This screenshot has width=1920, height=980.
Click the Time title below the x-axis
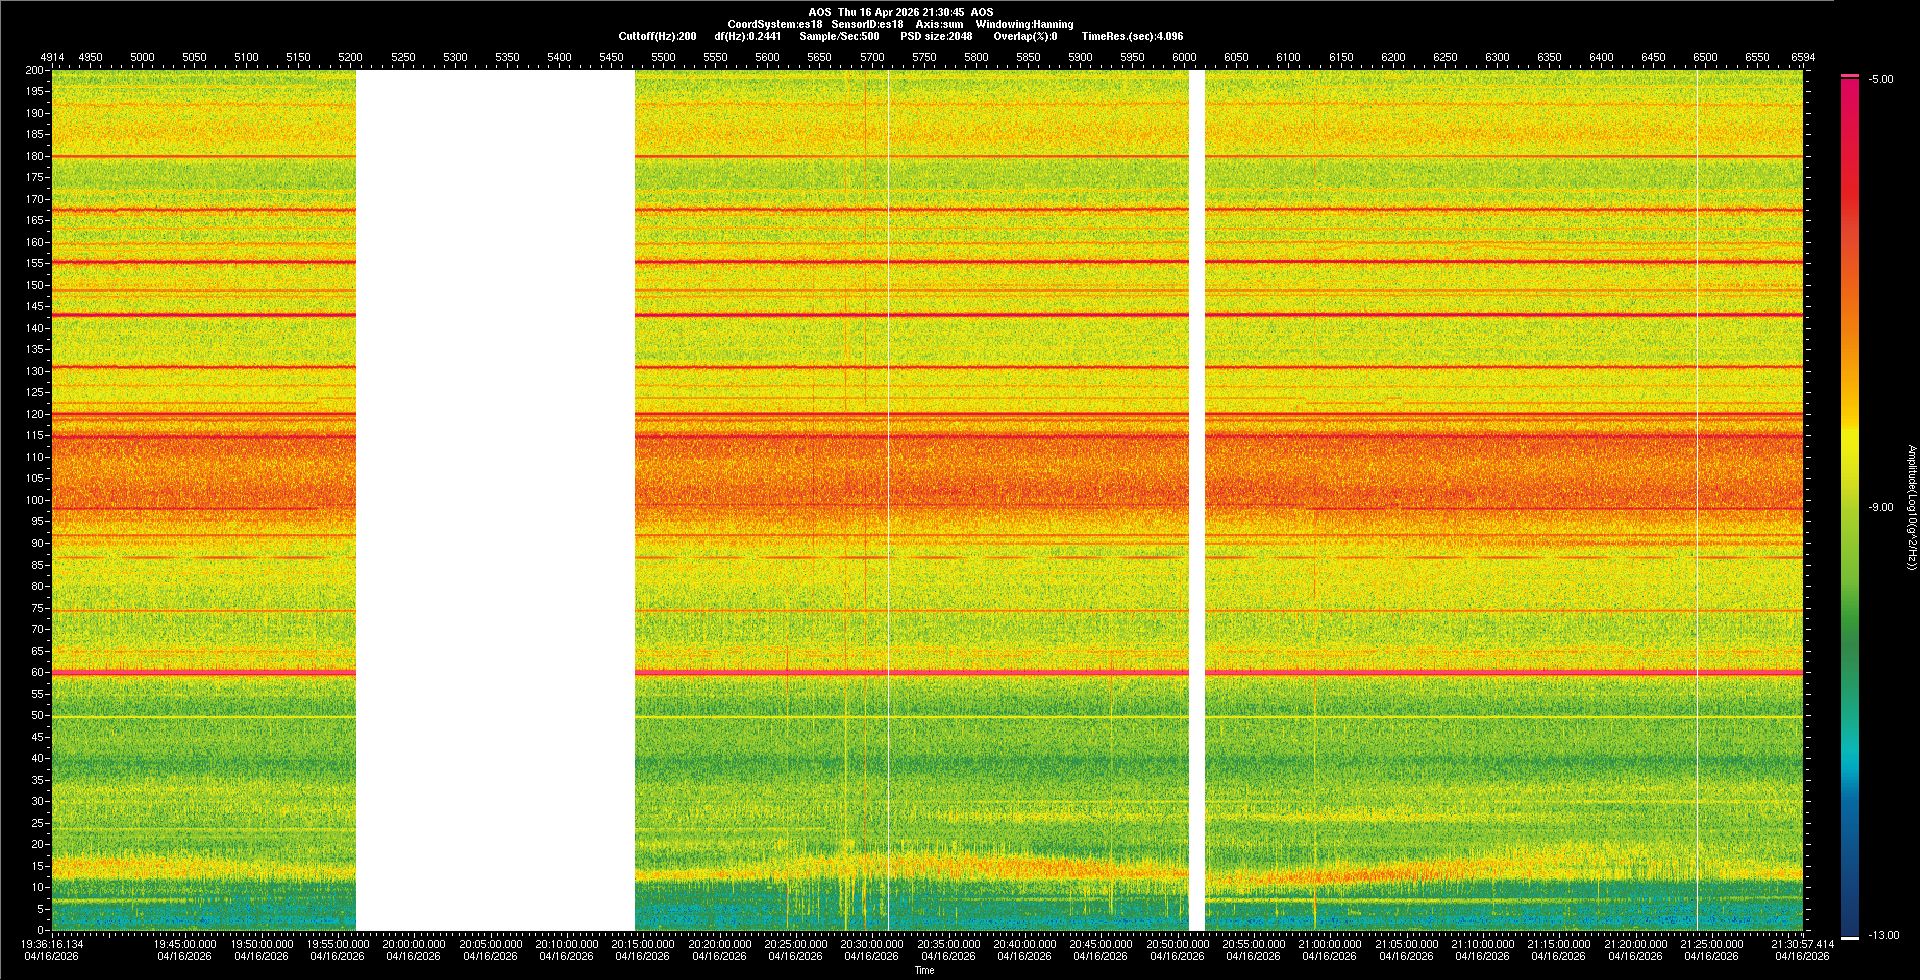tap(924, 970)
